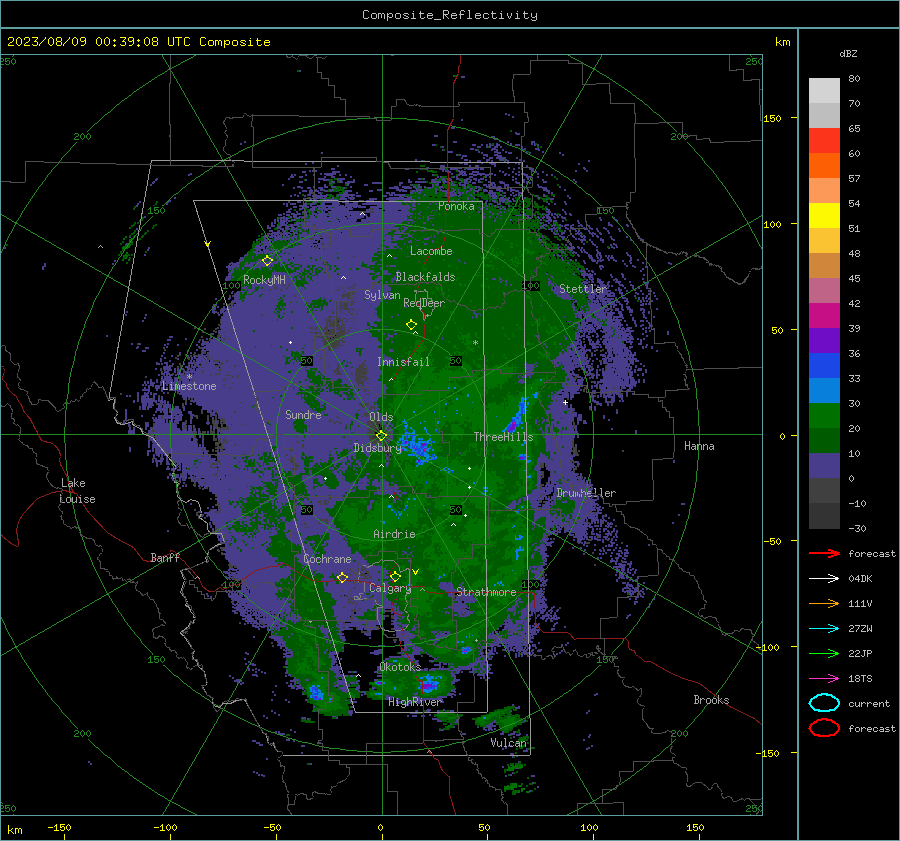Click the yellow diamond marker above Calgary
The height and width of the screenshot is (841, 900).
395,576
